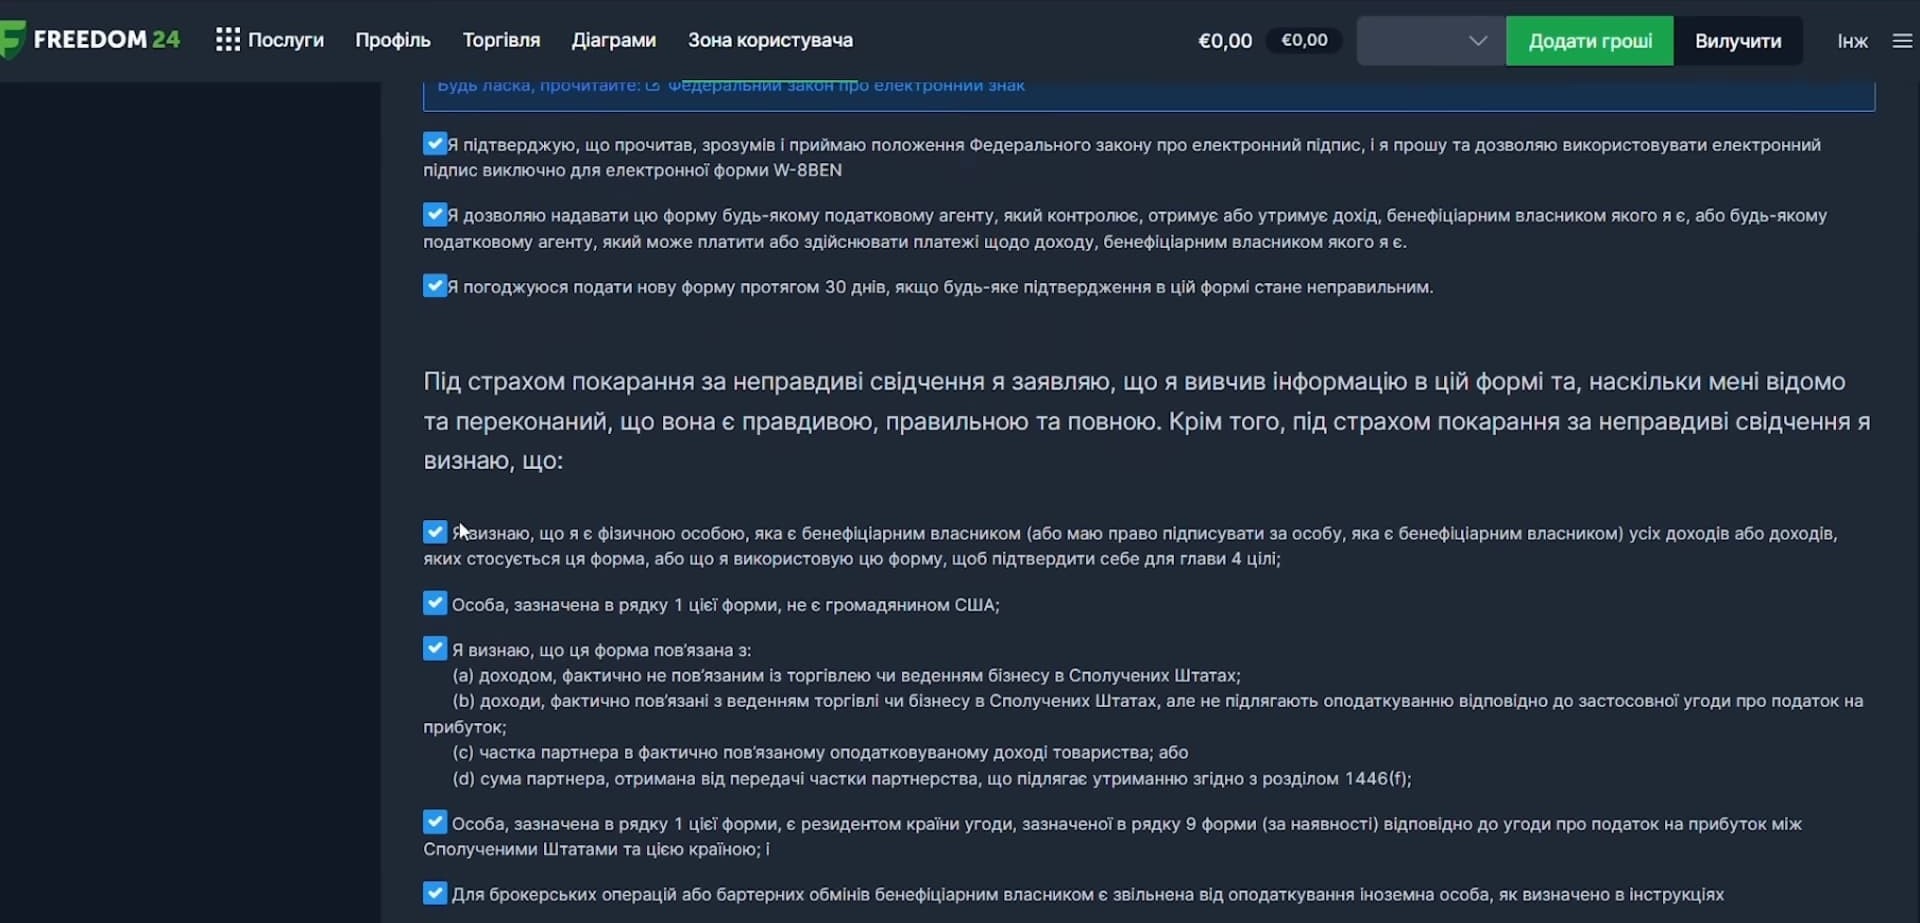Open the hamburger menu icon
Viewport: 1920px width, 923px height.
point(1902,41)
